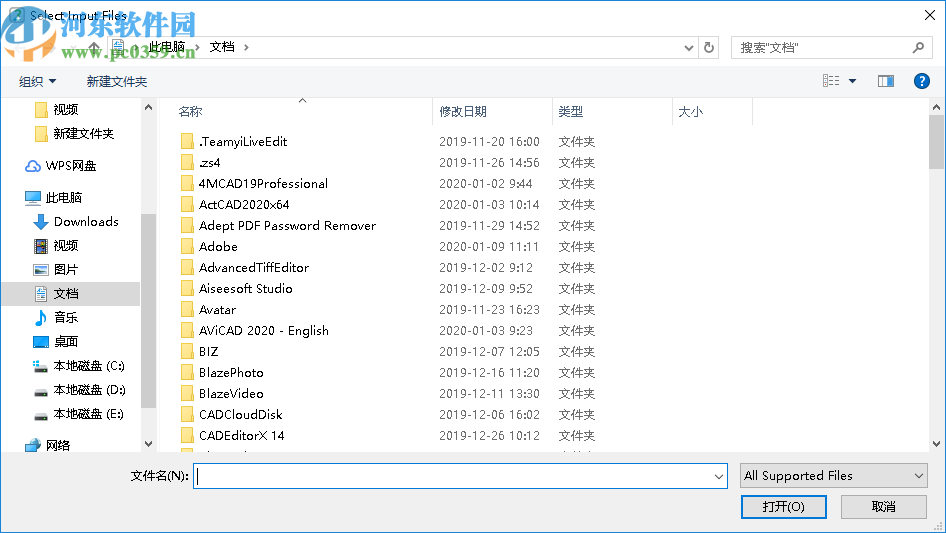Open the help question mark icon
Viewport: 946px width, 533px height.
(921, 81)
